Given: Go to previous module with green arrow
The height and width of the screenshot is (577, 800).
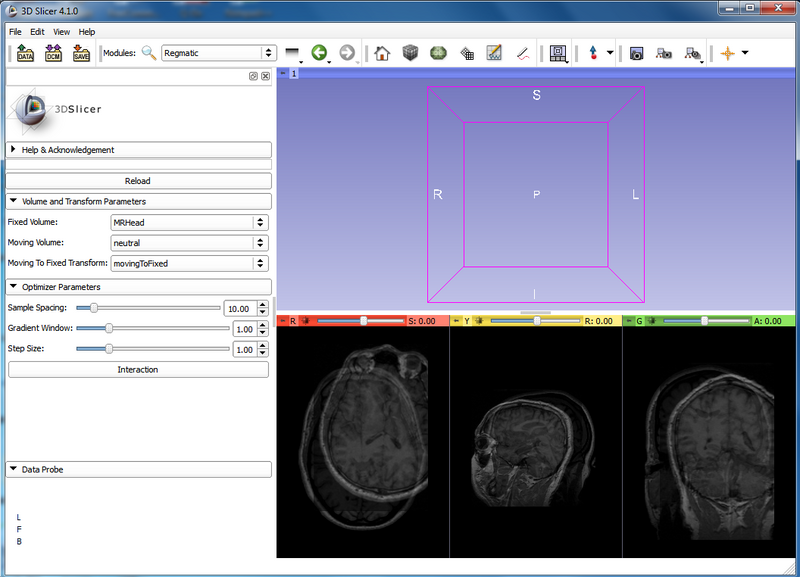Looking at the screenshot, I should tap(319, 53).
